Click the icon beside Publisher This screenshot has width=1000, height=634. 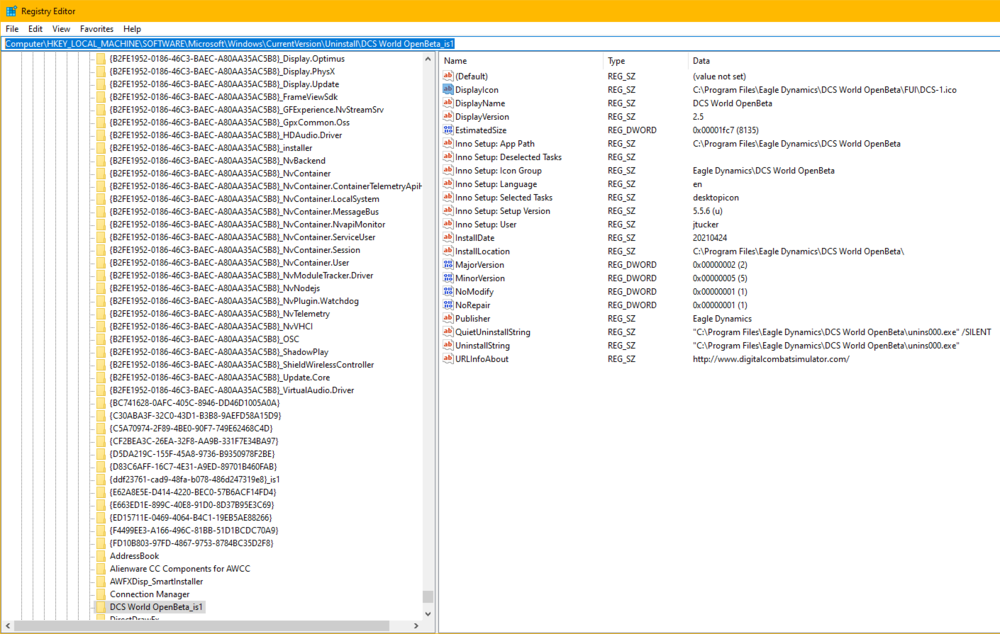[448, 318]
